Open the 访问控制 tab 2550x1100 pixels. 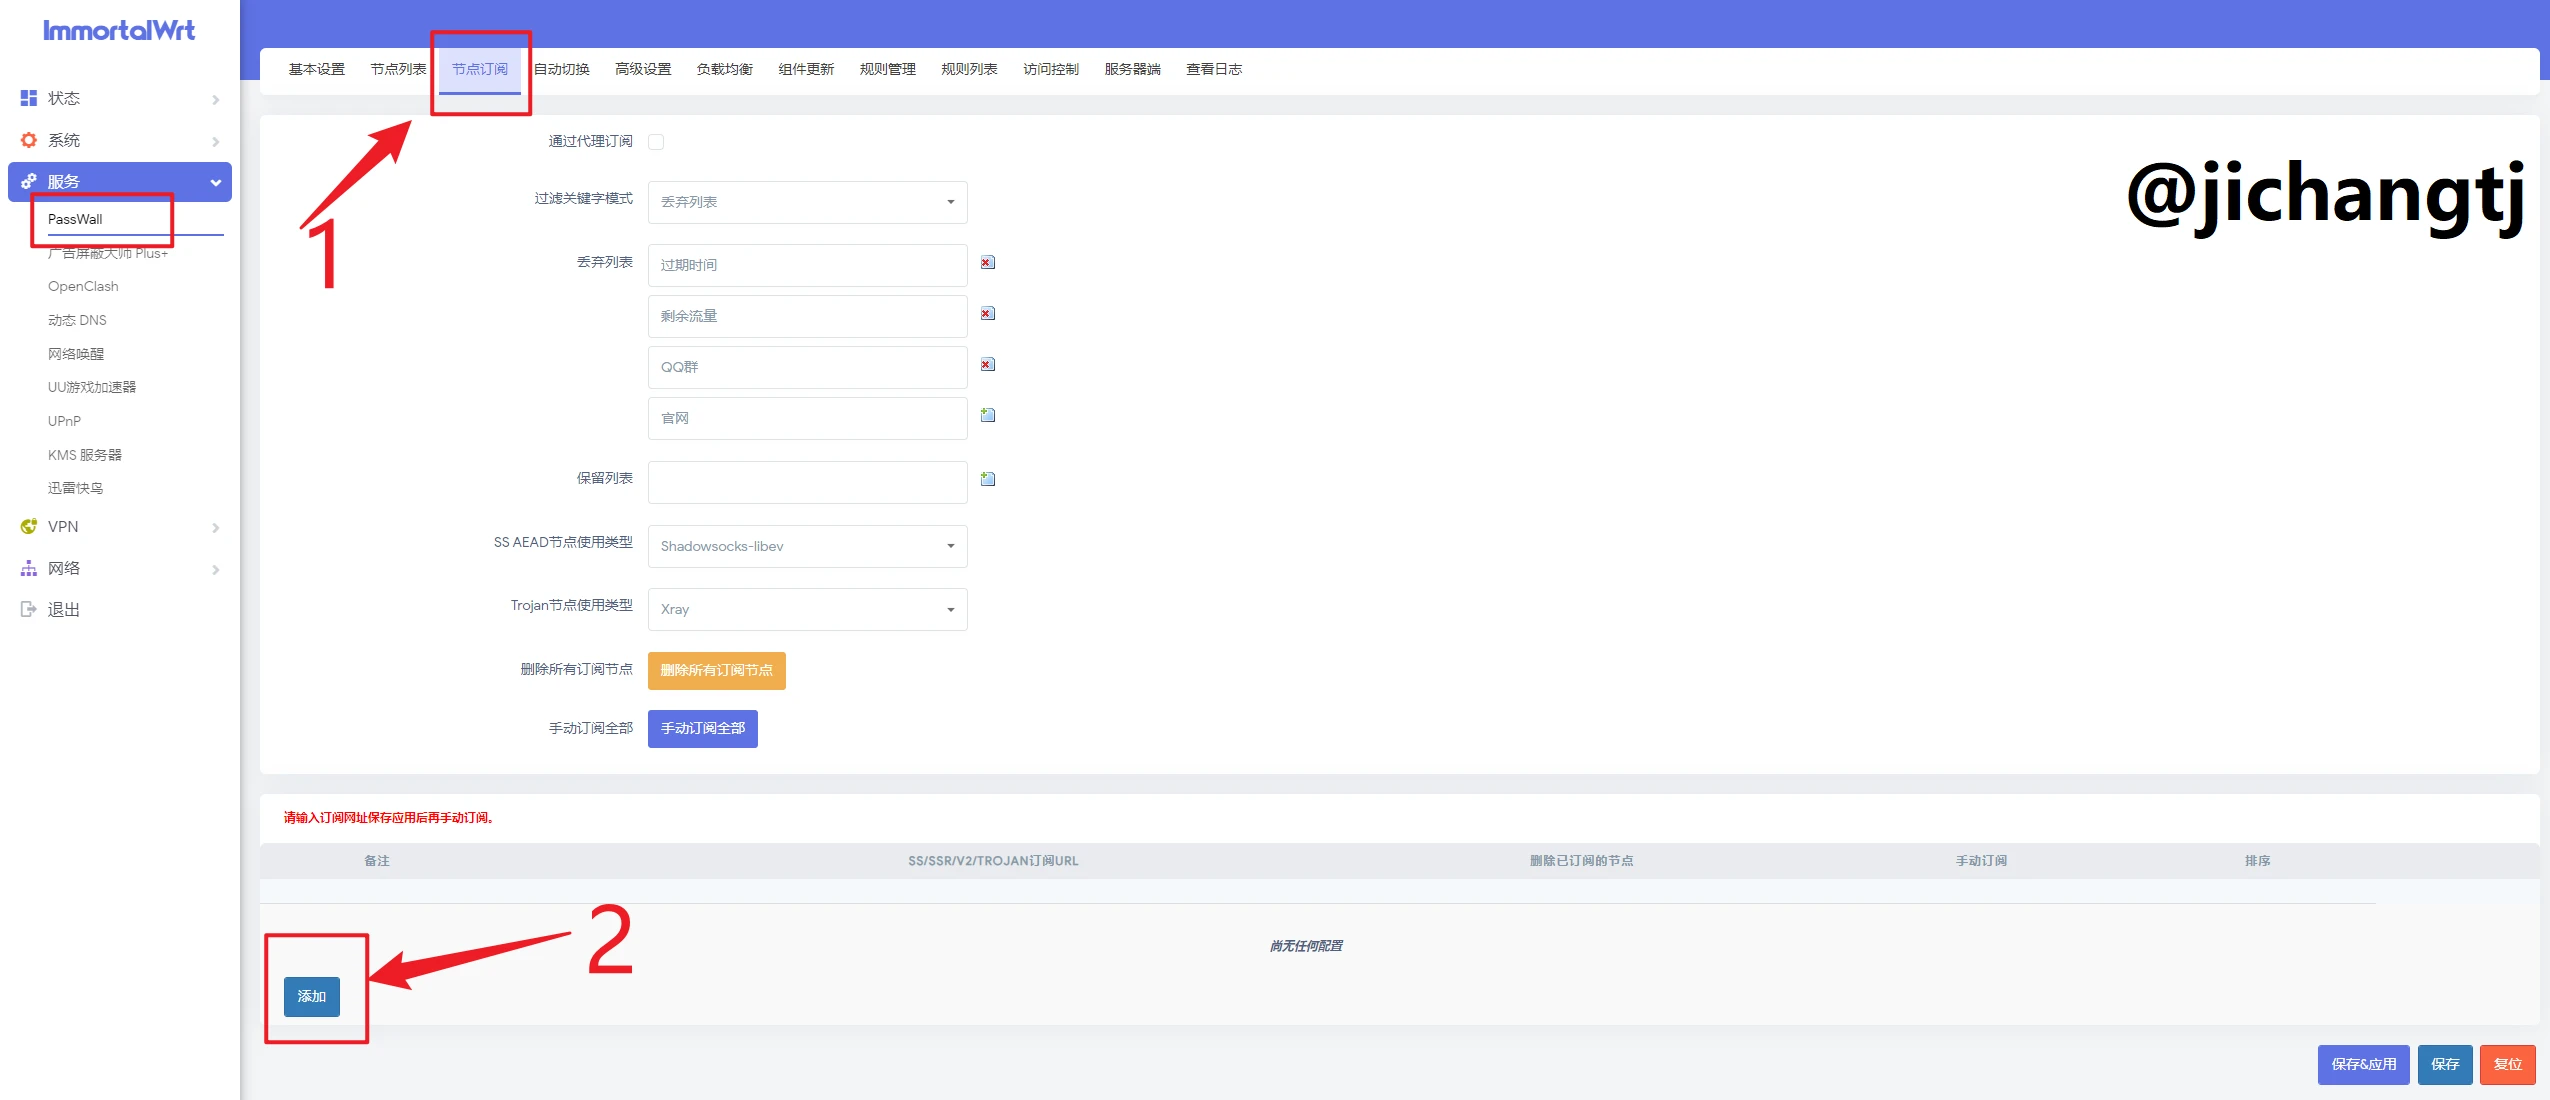coord(1051,69)
